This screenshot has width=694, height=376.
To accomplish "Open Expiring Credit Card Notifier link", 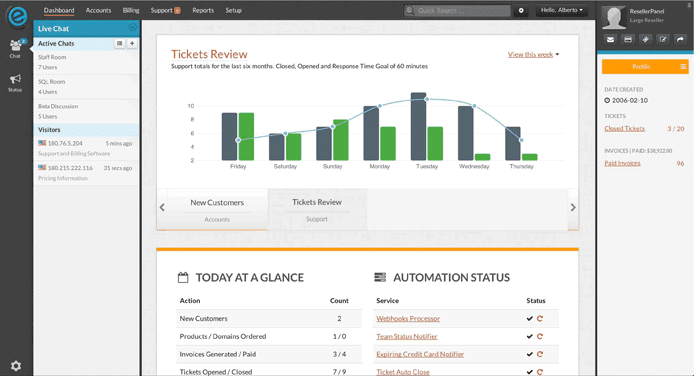I will point(420,354).
